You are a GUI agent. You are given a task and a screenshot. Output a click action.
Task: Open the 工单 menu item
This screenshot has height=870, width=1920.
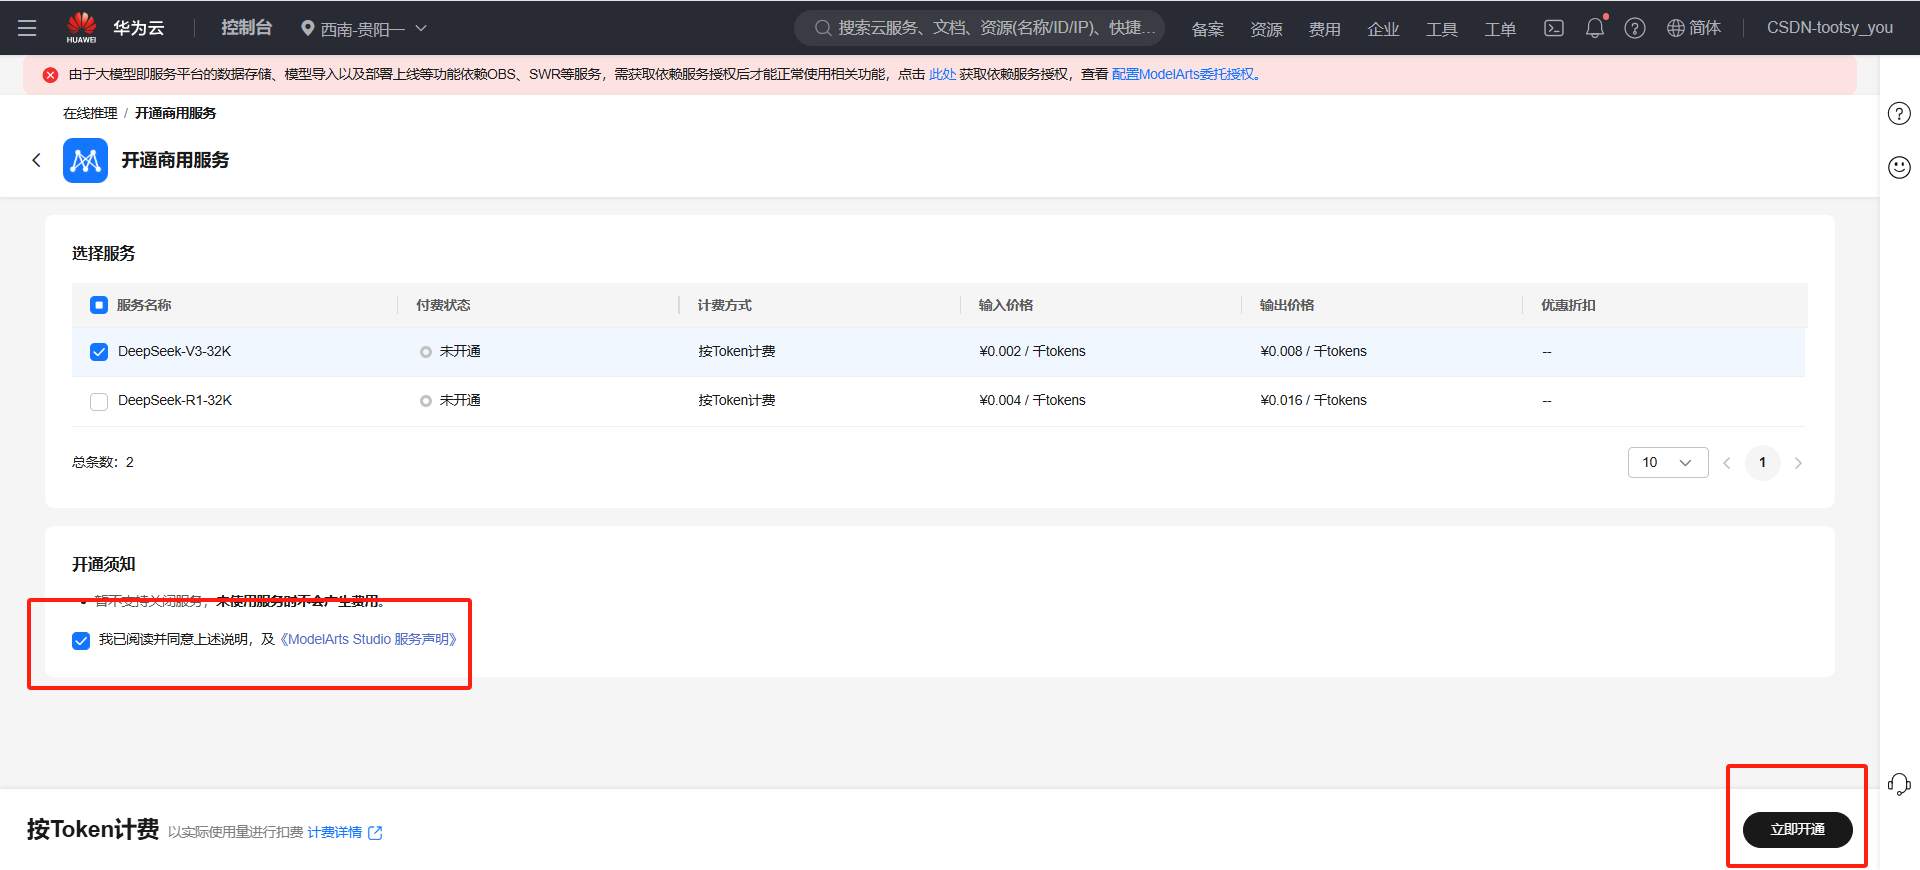click(x=1500, y=29)
